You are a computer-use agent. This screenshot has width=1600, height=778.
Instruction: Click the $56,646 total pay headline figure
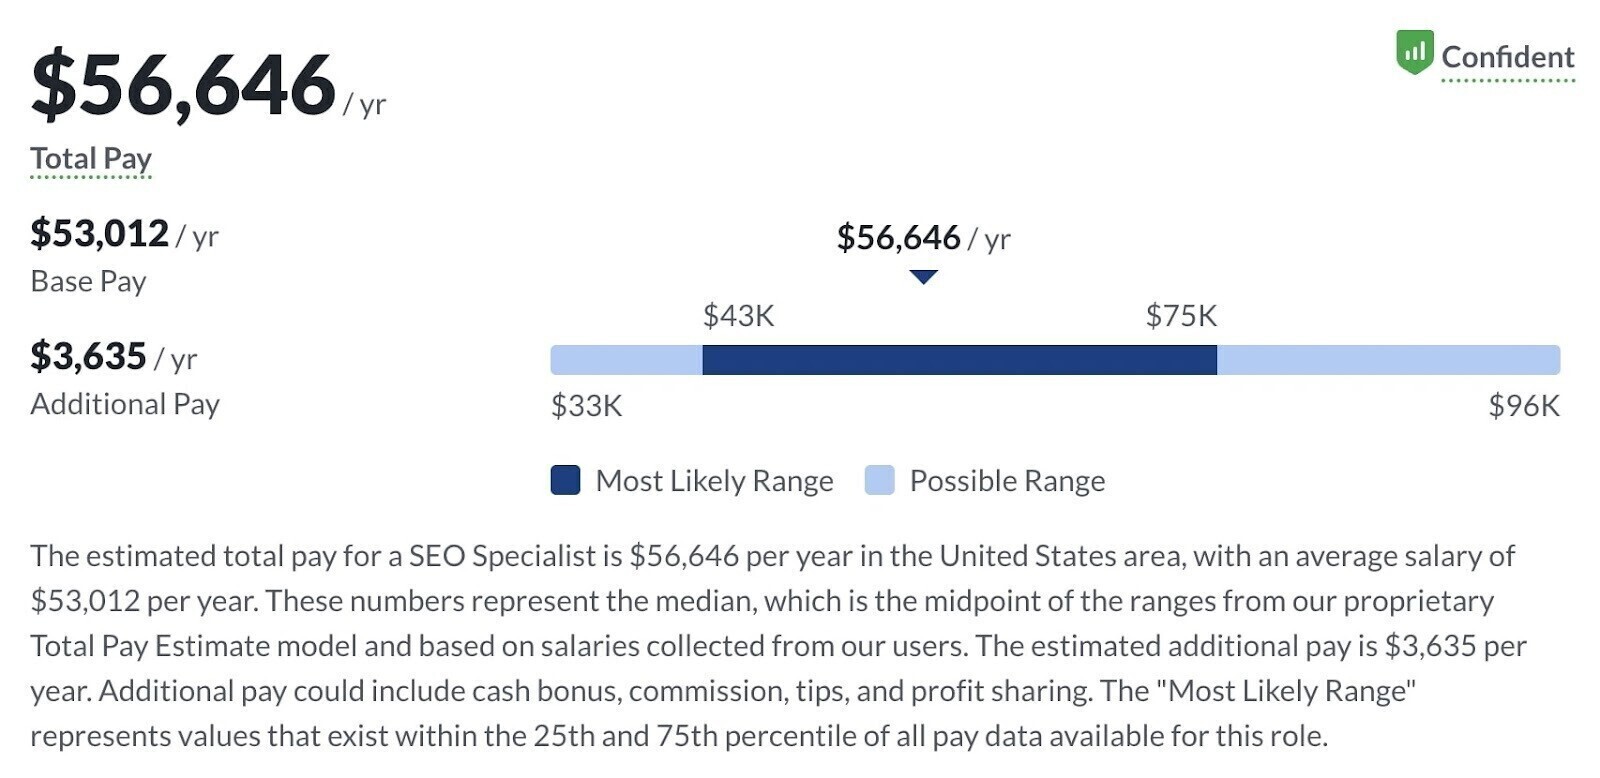[183, 85]
